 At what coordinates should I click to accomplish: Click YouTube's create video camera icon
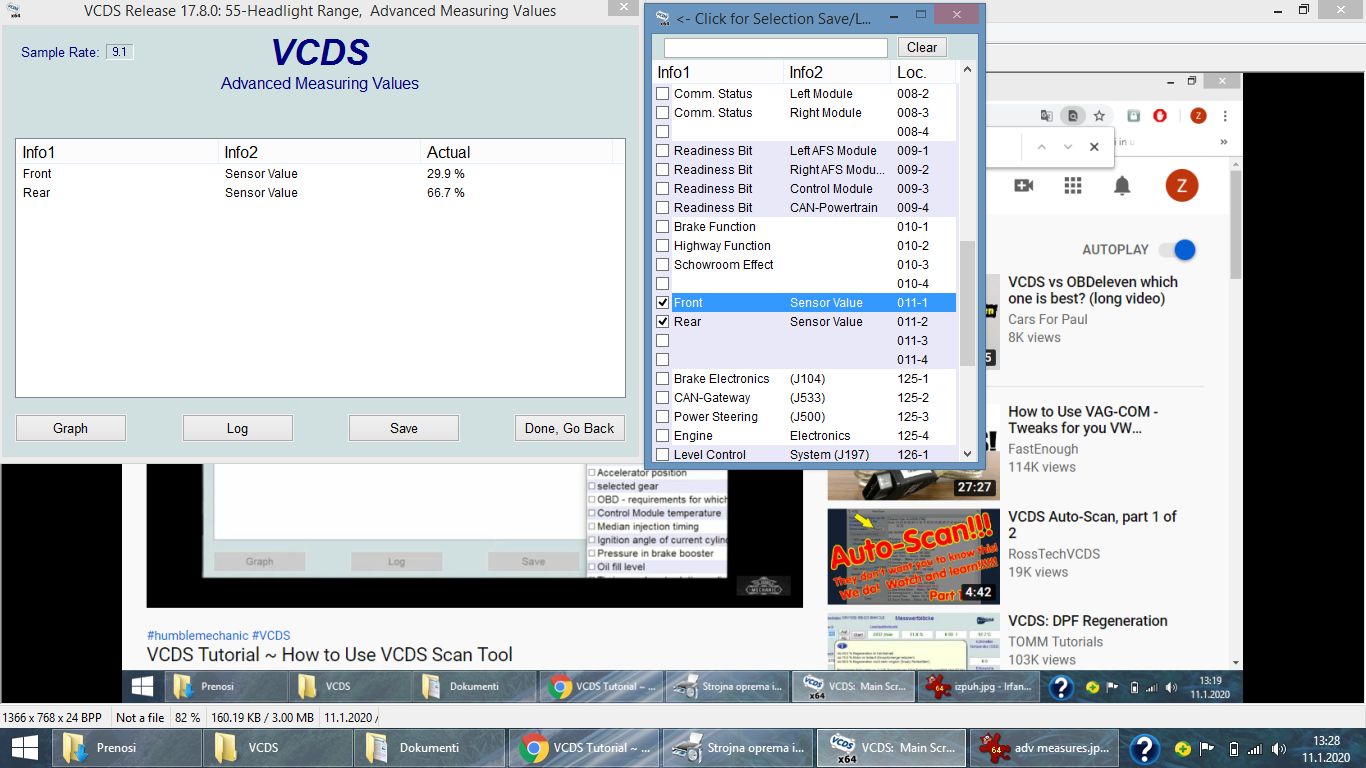(x=1023, y=185)
